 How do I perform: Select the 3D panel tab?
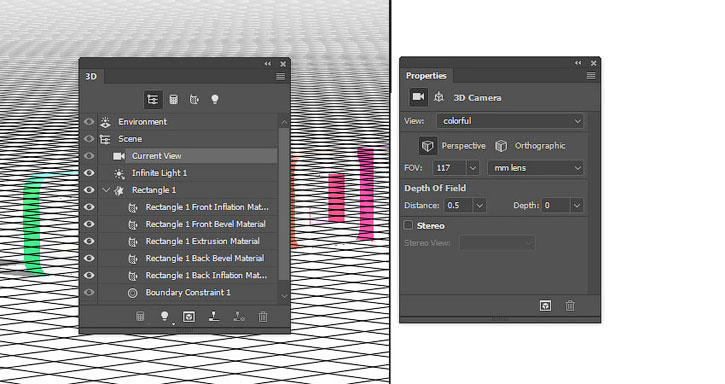coord(91,76)
